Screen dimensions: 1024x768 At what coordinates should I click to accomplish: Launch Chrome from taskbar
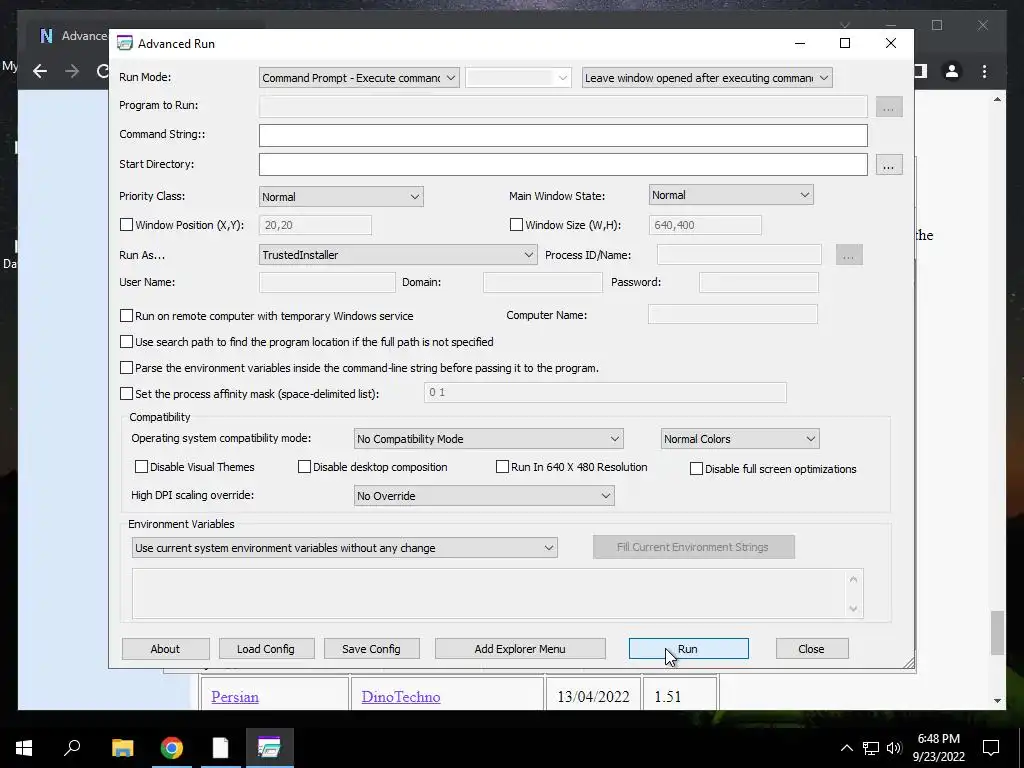click(172, 748)
